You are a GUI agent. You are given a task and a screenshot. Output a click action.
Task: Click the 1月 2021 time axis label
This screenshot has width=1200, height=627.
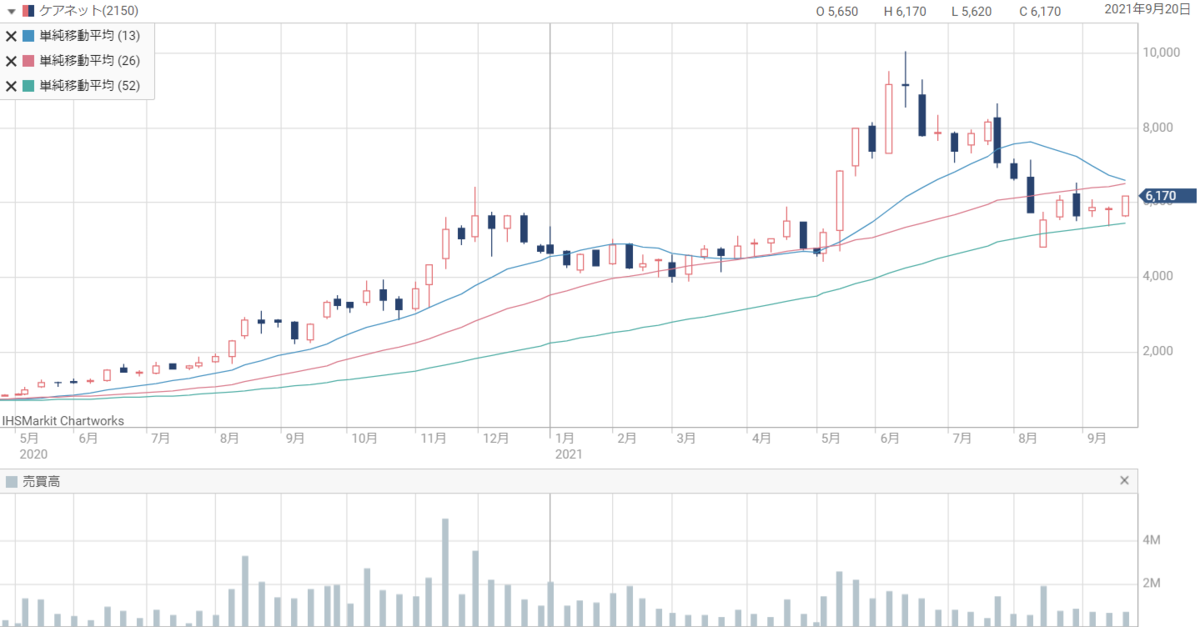(567, 446)
